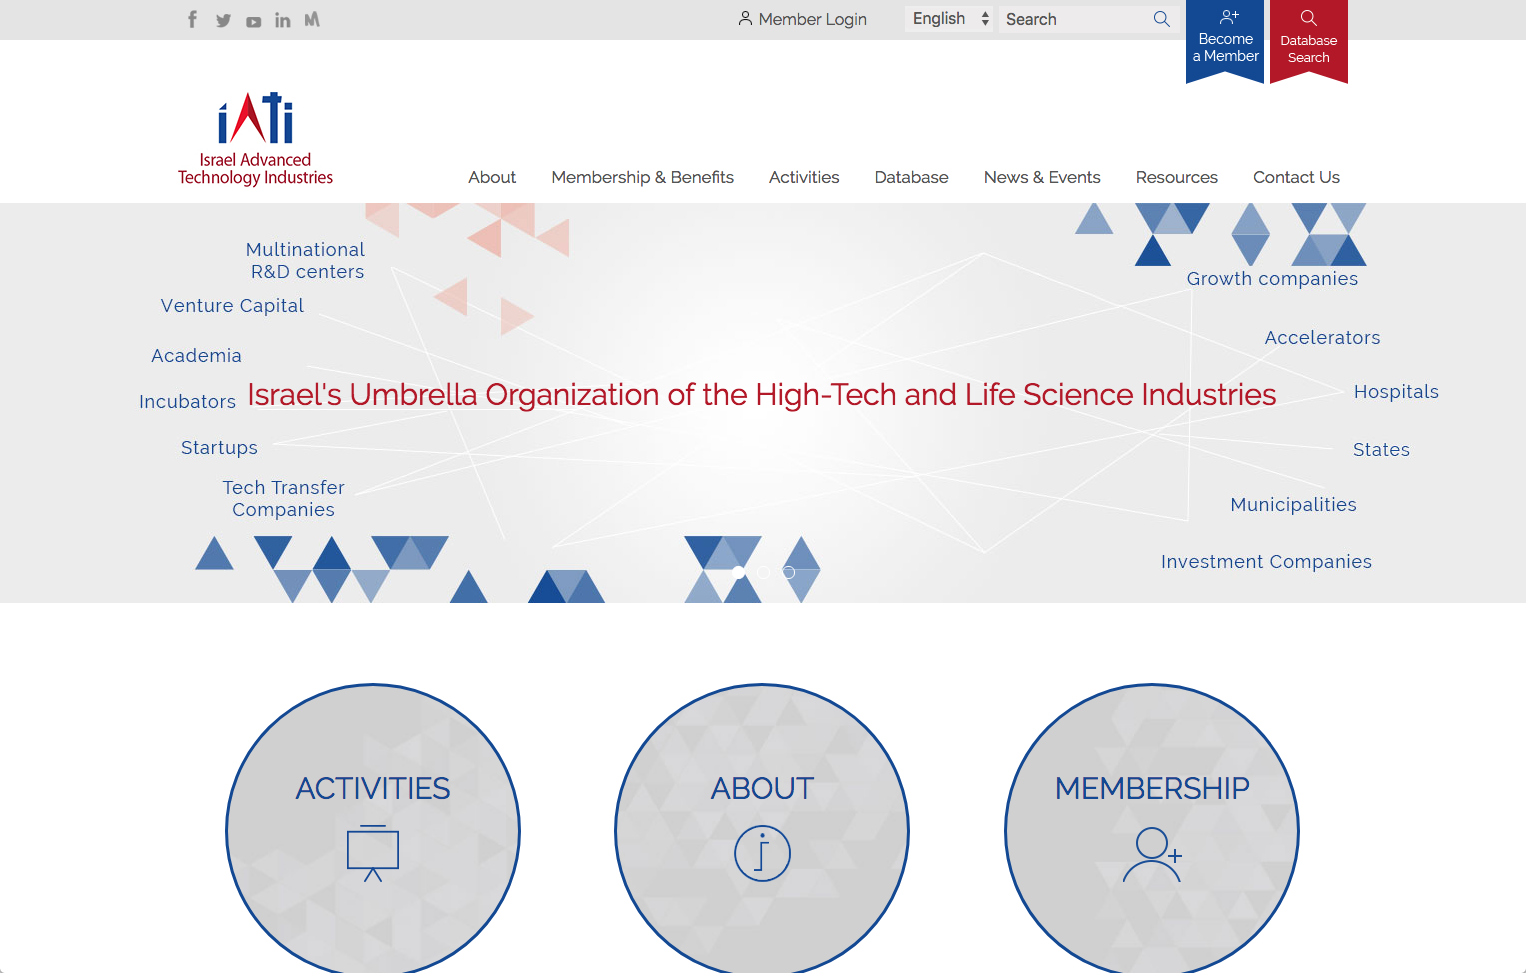Open Membership & Benefits menu
Viewport: 1526px width, 973px height.
click(x=642, y=177)
